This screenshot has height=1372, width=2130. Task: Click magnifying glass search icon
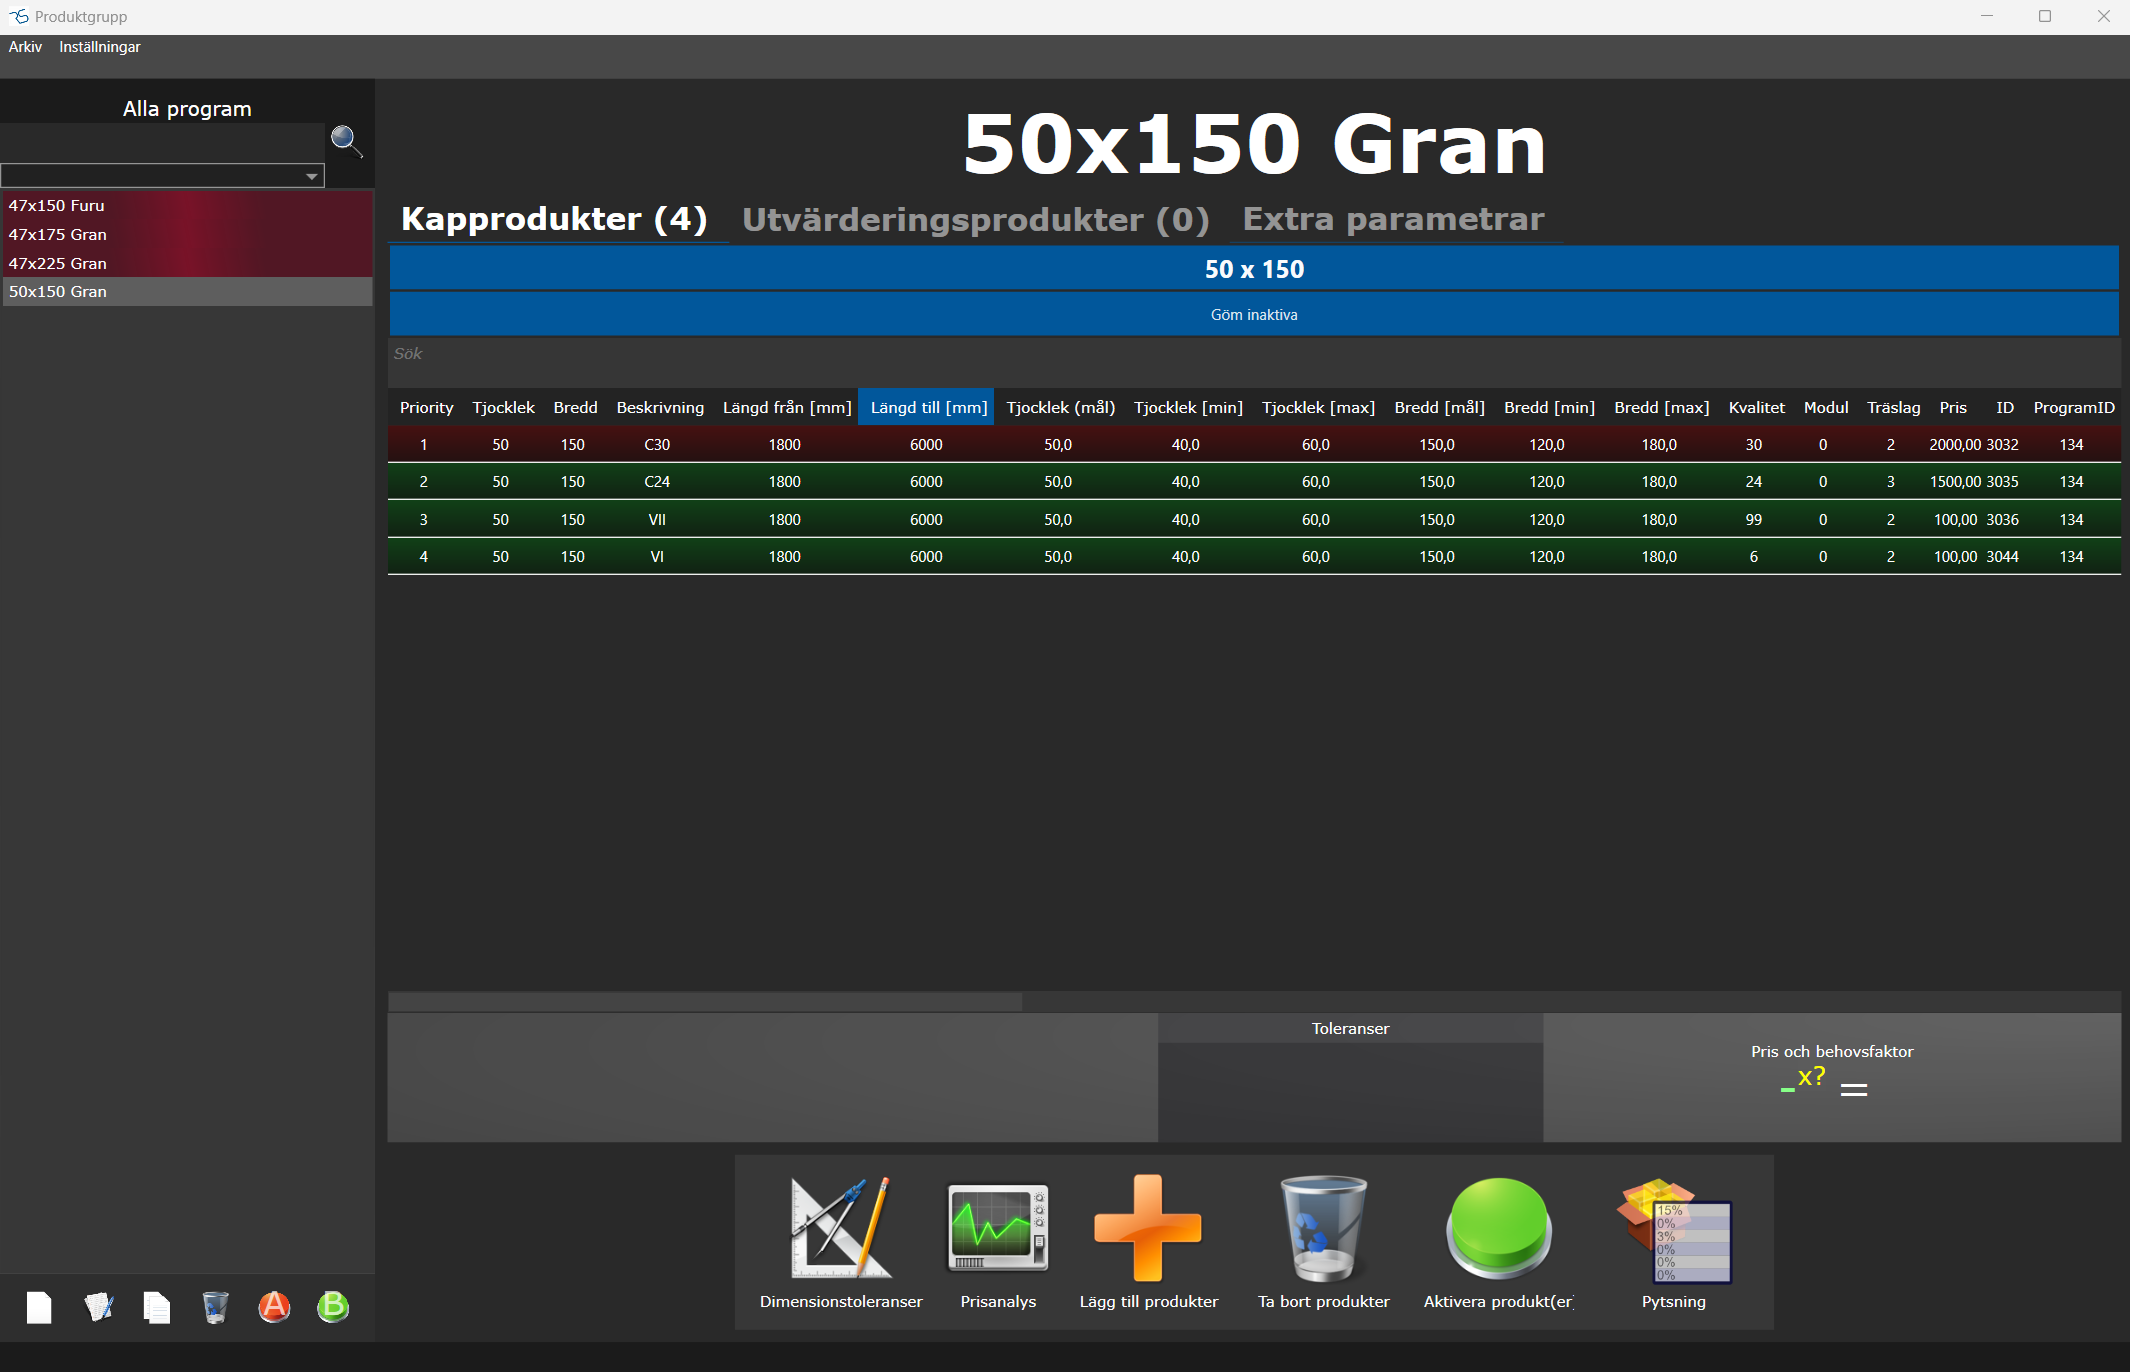[346, 141]
